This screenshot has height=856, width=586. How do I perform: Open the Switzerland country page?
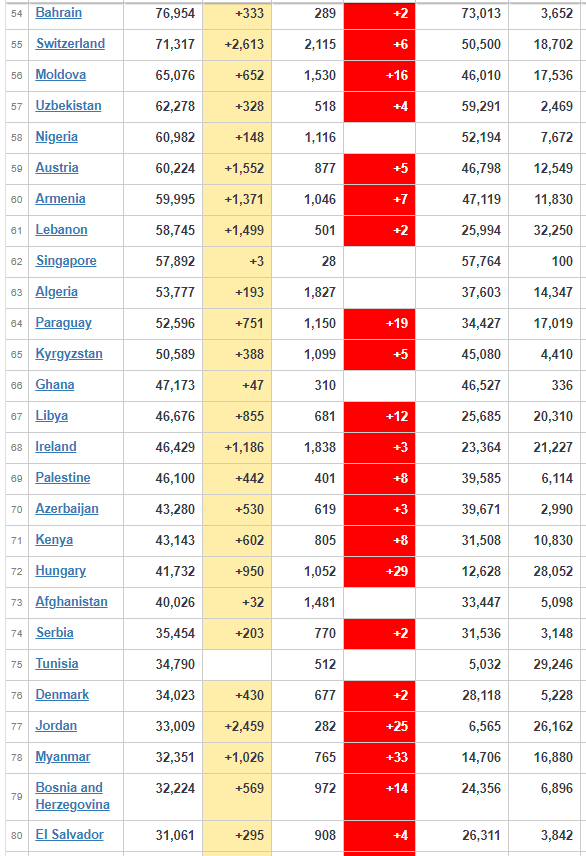[x=70, y=44]
